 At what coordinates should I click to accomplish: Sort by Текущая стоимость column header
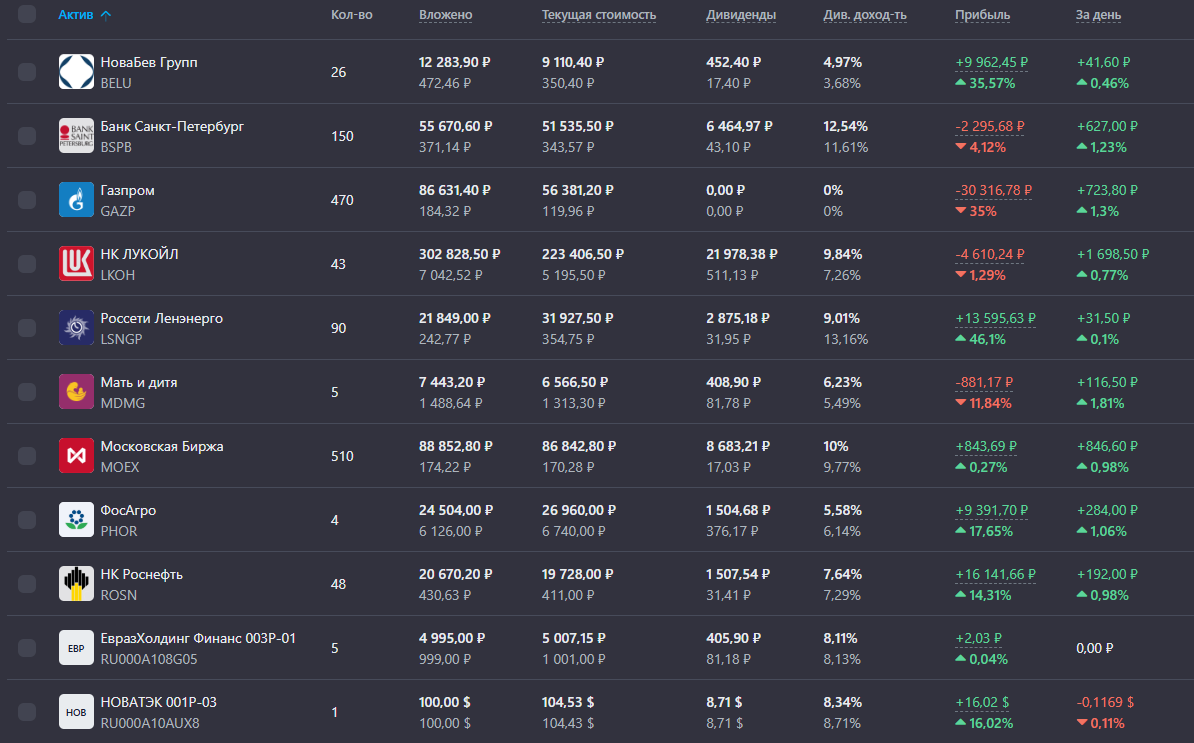pyautogui.click(x=599, y=14)
